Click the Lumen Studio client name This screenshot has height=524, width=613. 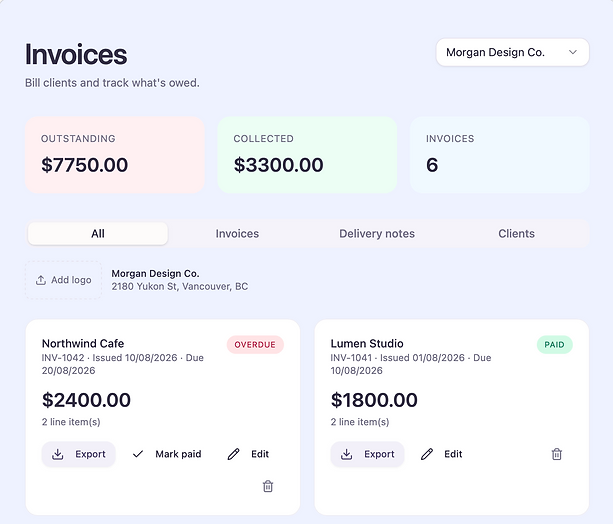click(367, 343)
